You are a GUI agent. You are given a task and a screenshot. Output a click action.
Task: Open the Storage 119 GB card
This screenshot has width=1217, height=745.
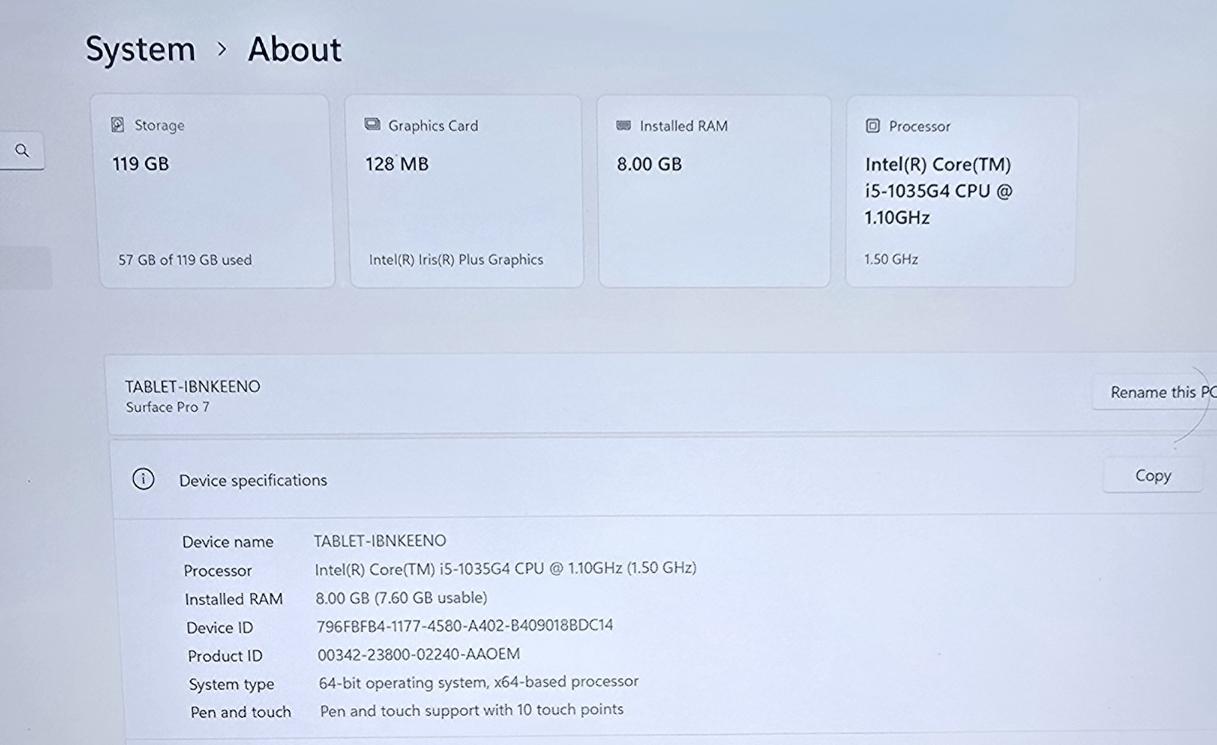[x=214, y=191]
